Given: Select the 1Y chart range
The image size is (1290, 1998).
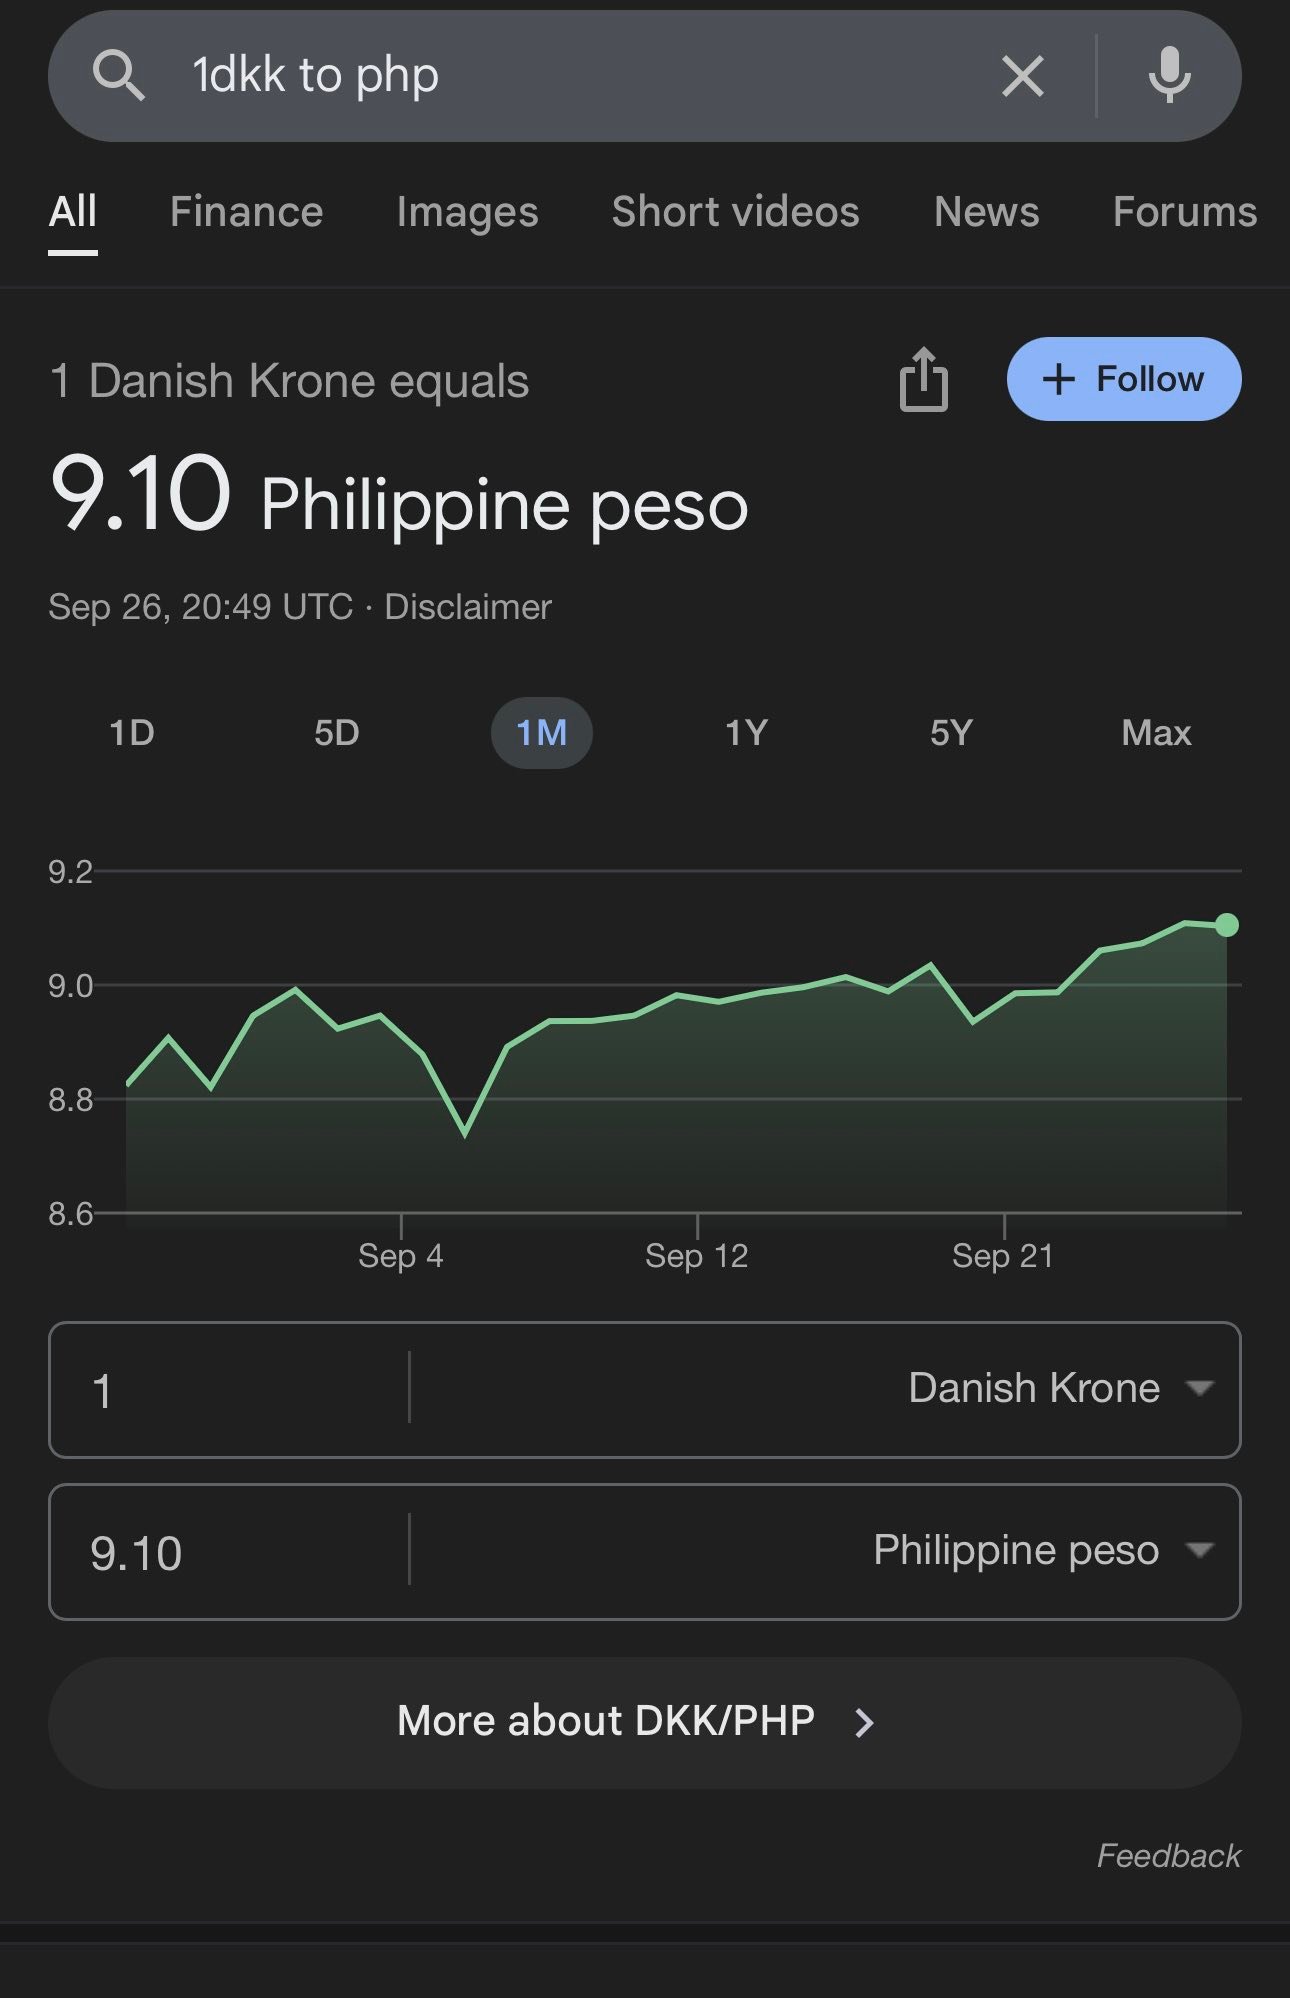Looking at the screenshot, I should click(746, 733).
